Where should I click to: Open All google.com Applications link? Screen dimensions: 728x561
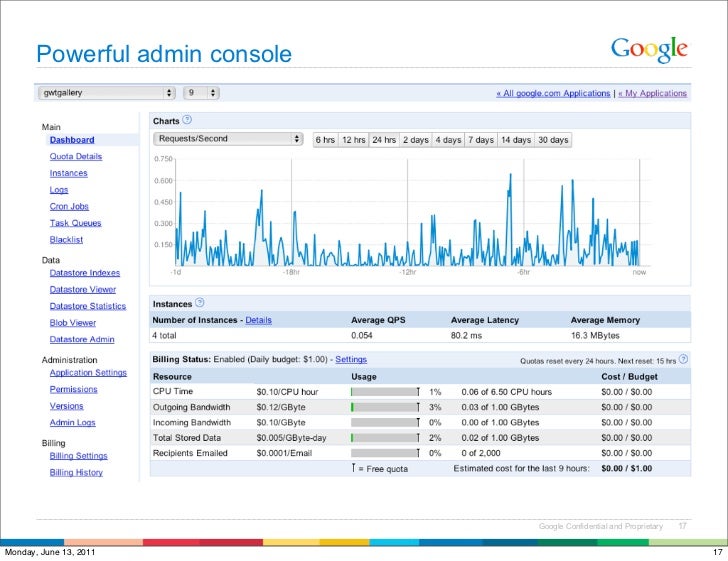pos(553,93)
